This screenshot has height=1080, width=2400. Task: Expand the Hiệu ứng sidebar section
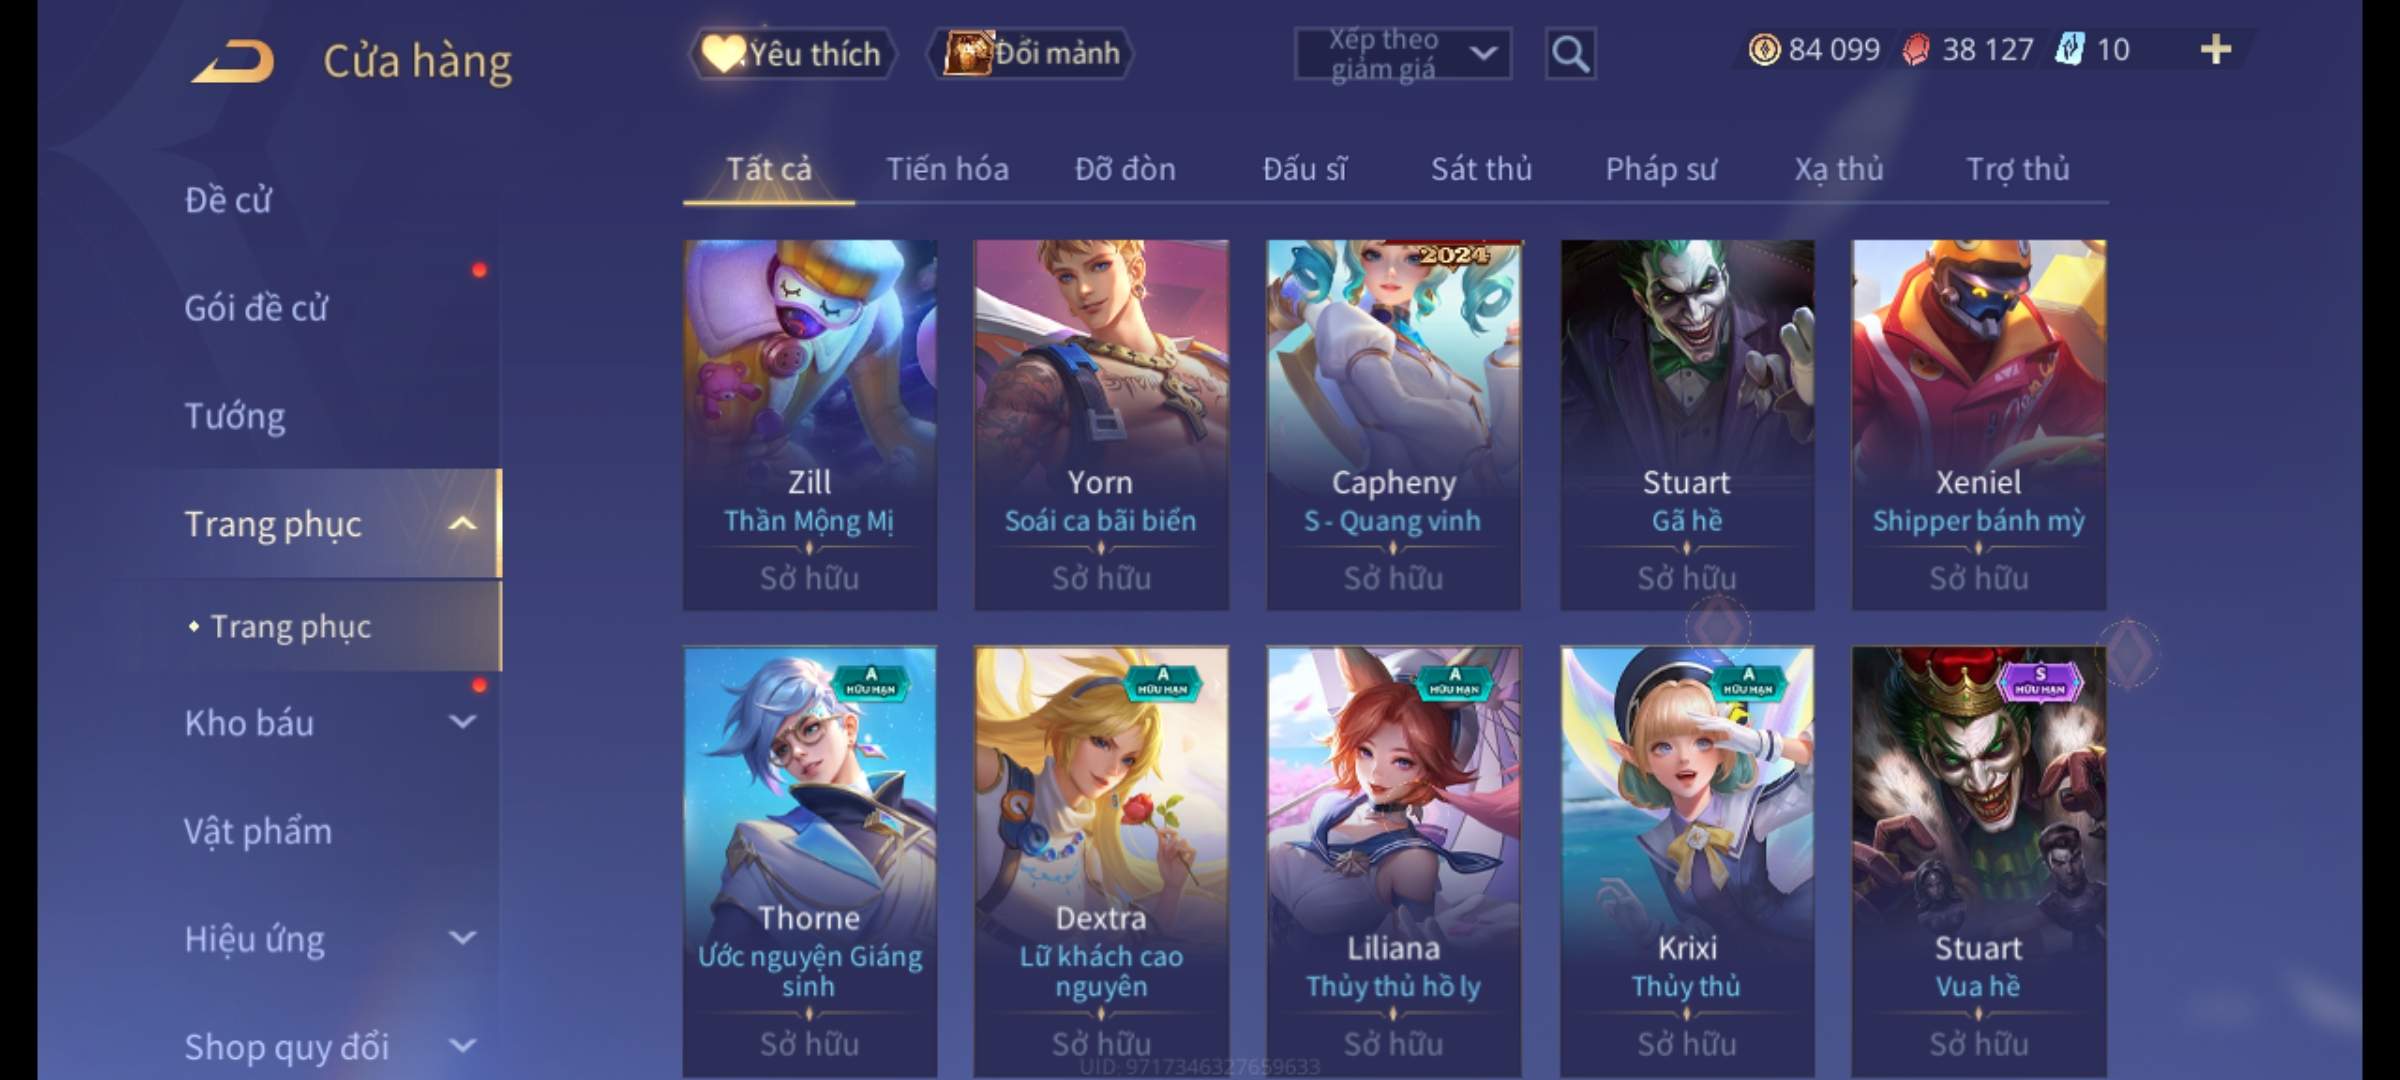pos(462,938)
